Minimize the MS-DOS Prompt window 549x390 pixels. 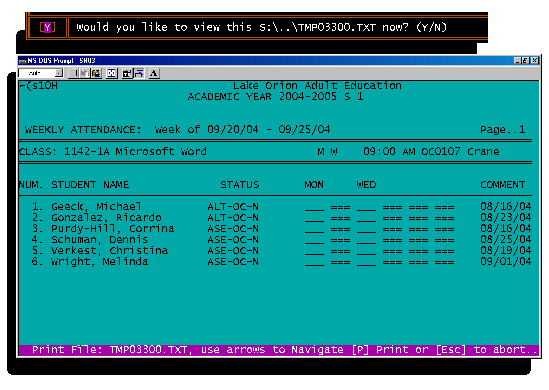pos(517,61)
